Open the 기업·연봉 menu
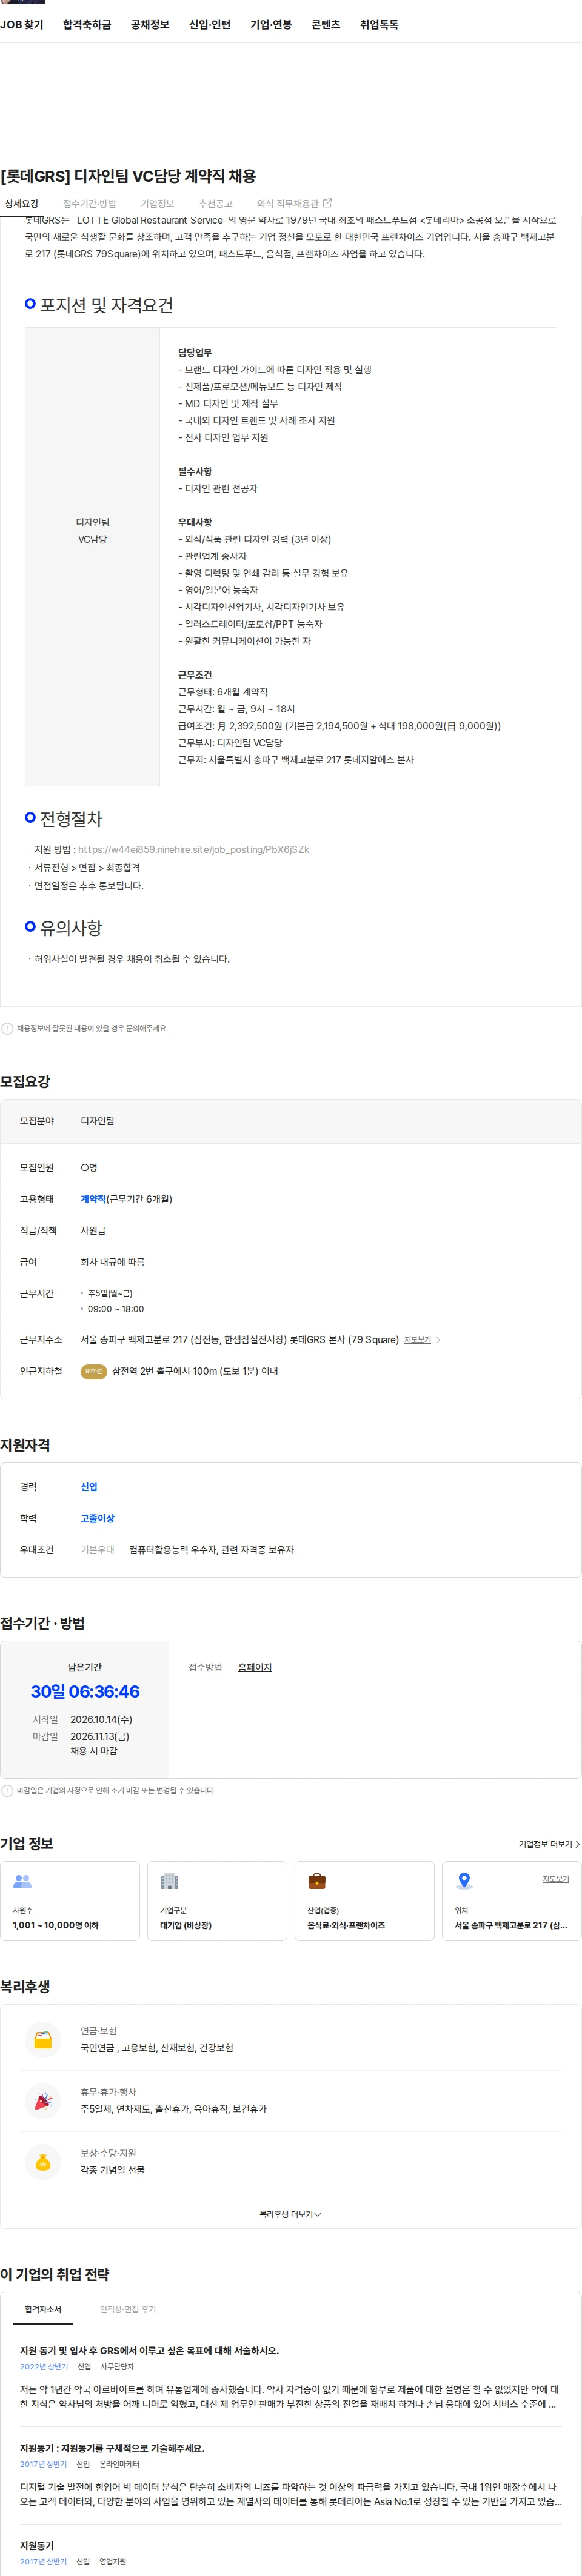This screenshot has height=2576, width=582. 270,25
